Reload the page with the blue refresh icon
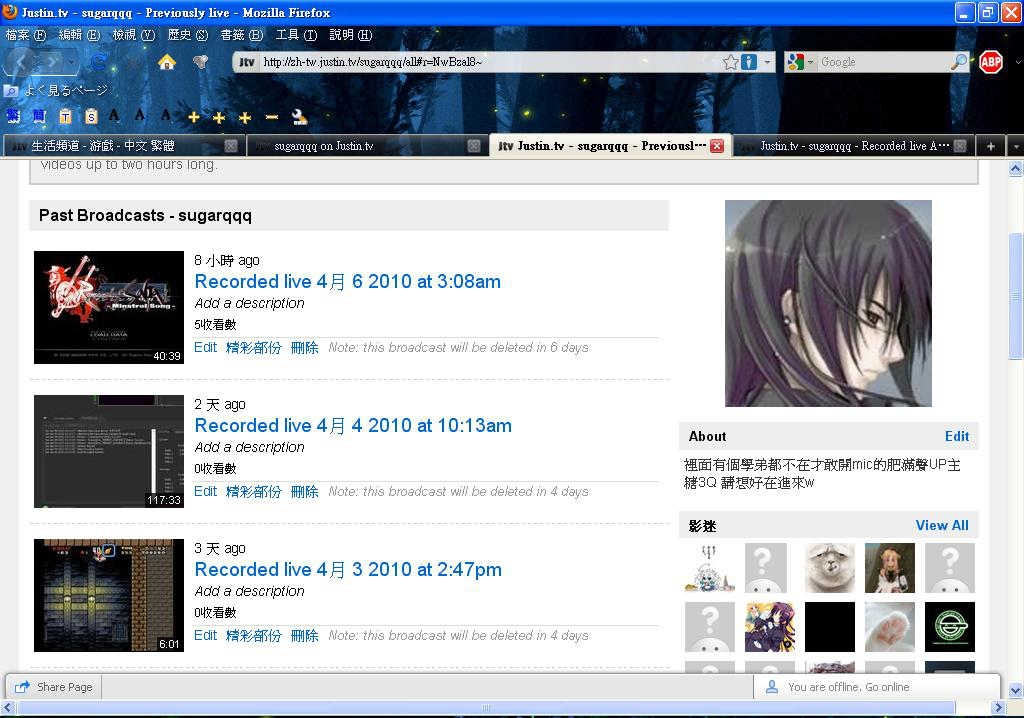 click(x=99, y=63)
